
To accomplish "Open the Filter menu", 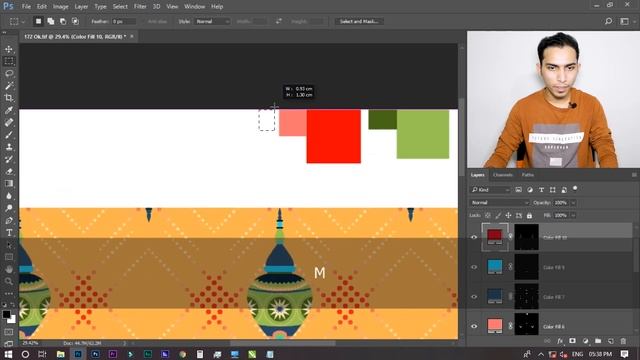I will pos(140,7).
